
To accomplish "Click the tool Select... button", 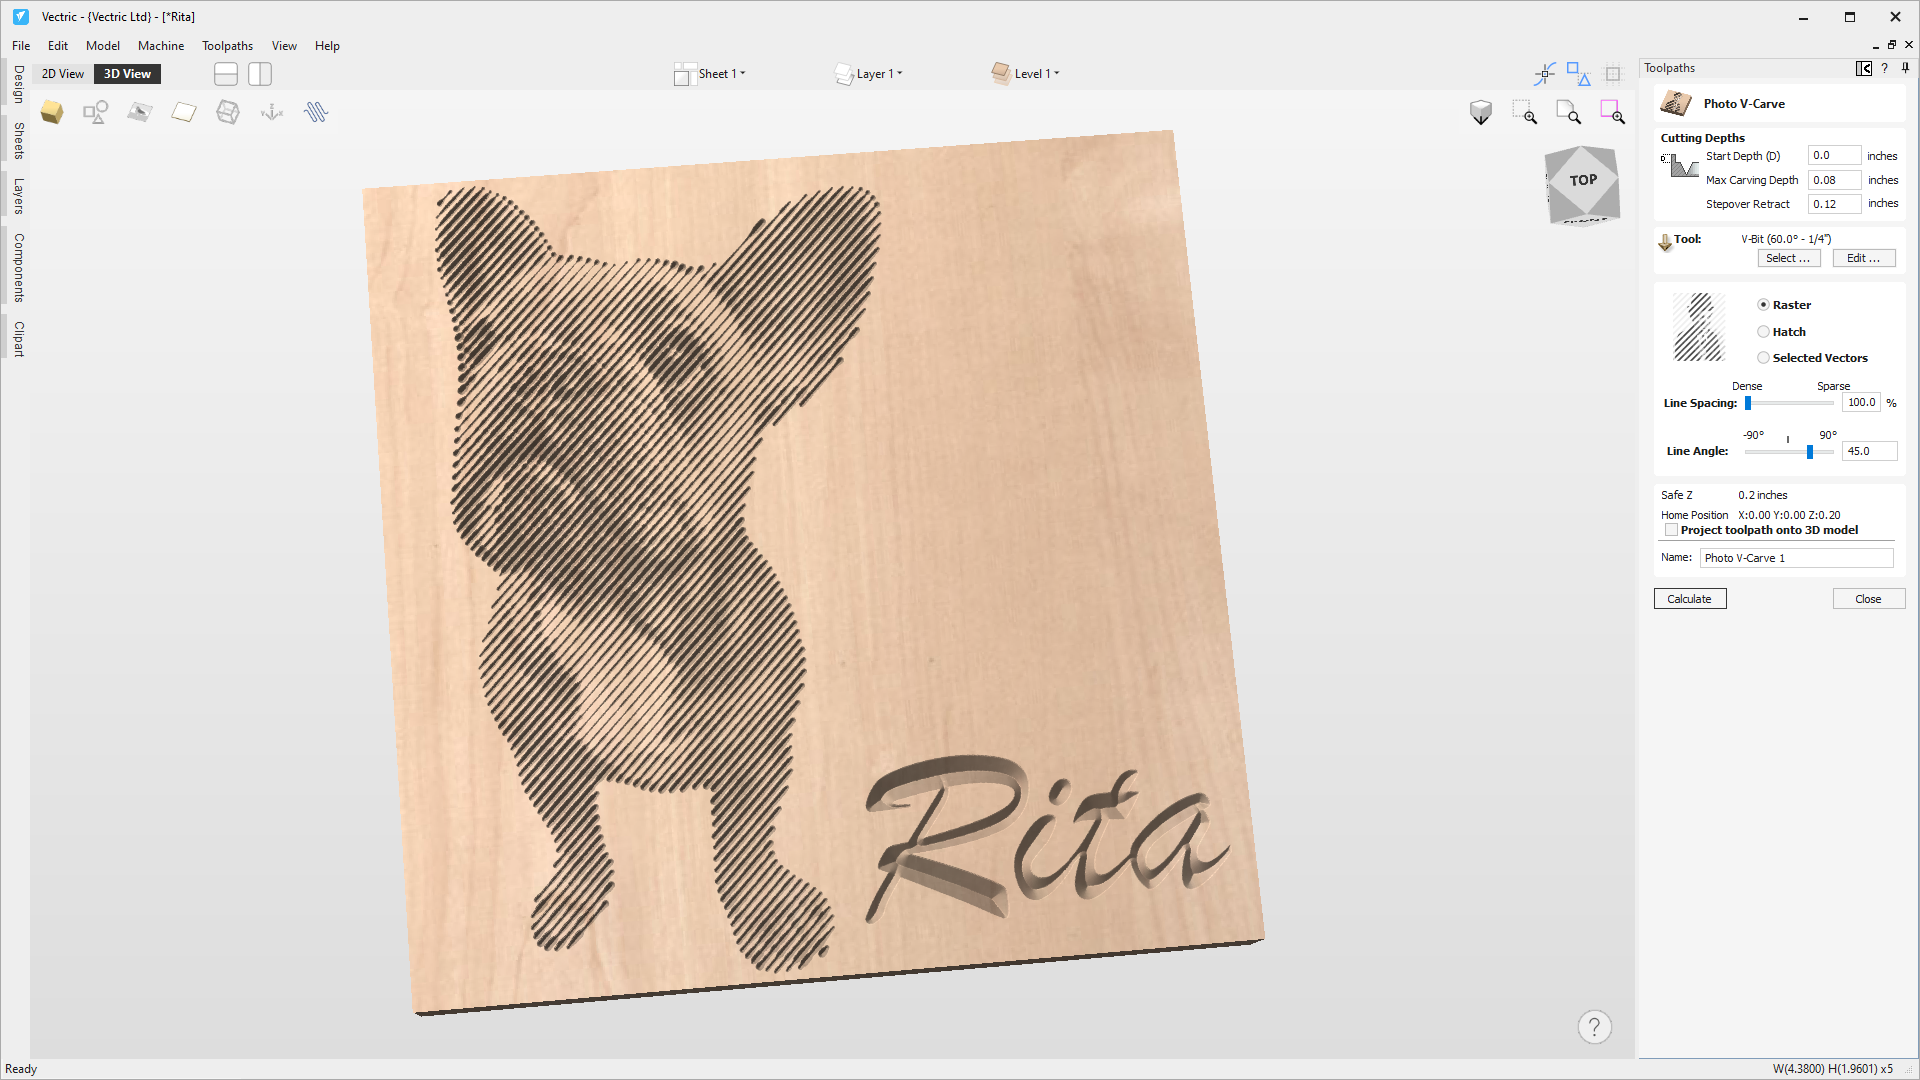I will click(1787, 258).
